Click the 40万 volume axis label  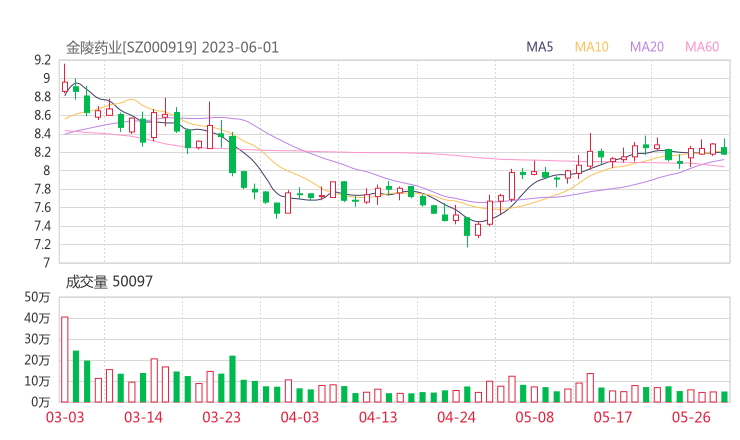tap(37, 318)
